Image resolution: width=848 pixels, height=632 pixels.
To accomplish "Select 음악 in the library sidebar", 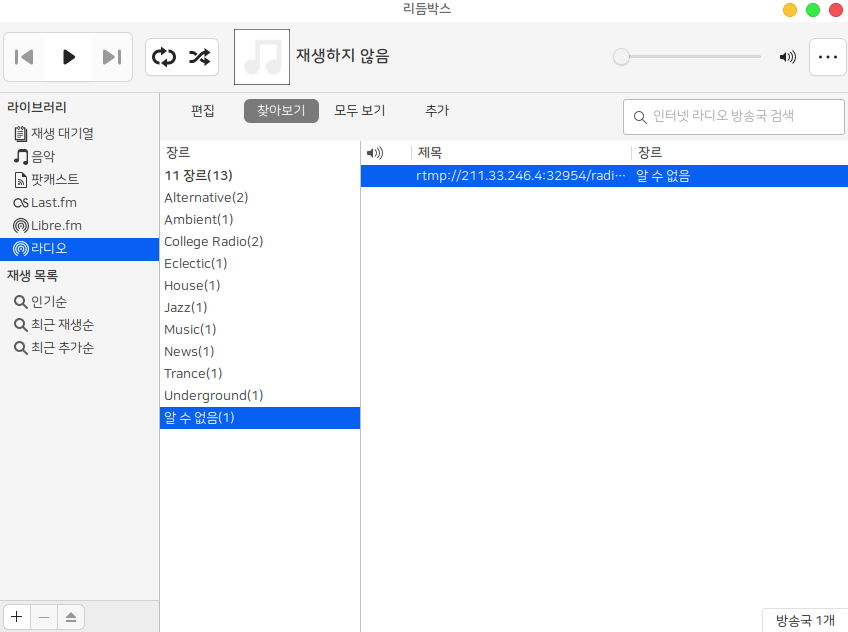I will click(42, 156).
